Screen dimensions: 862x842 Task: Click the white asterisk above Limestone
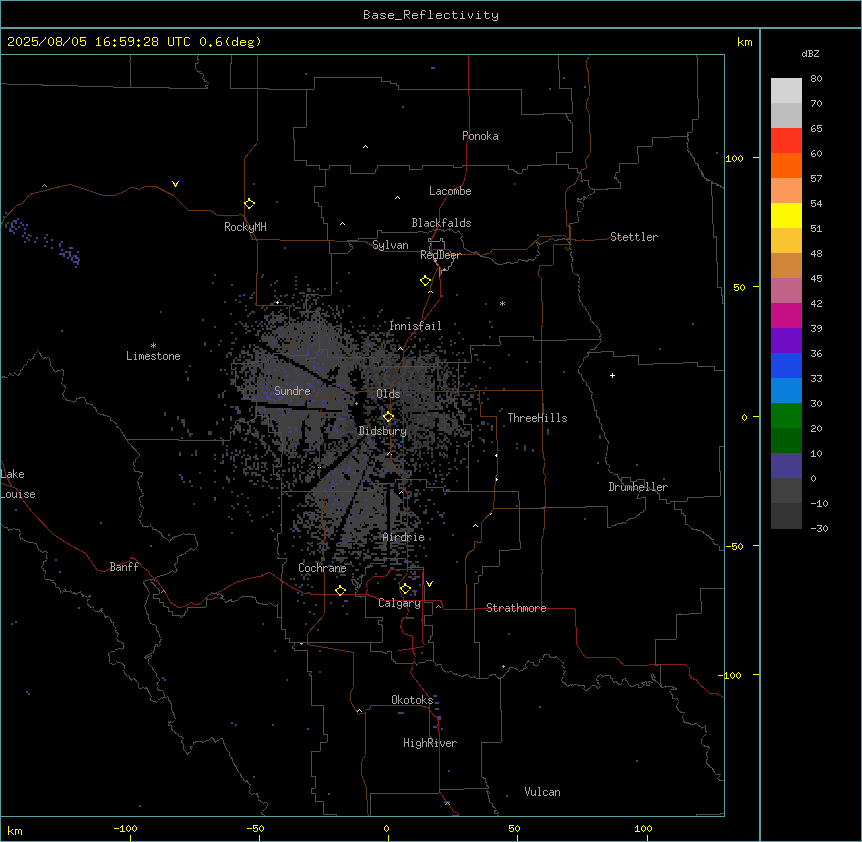click(x=153, y=345)
